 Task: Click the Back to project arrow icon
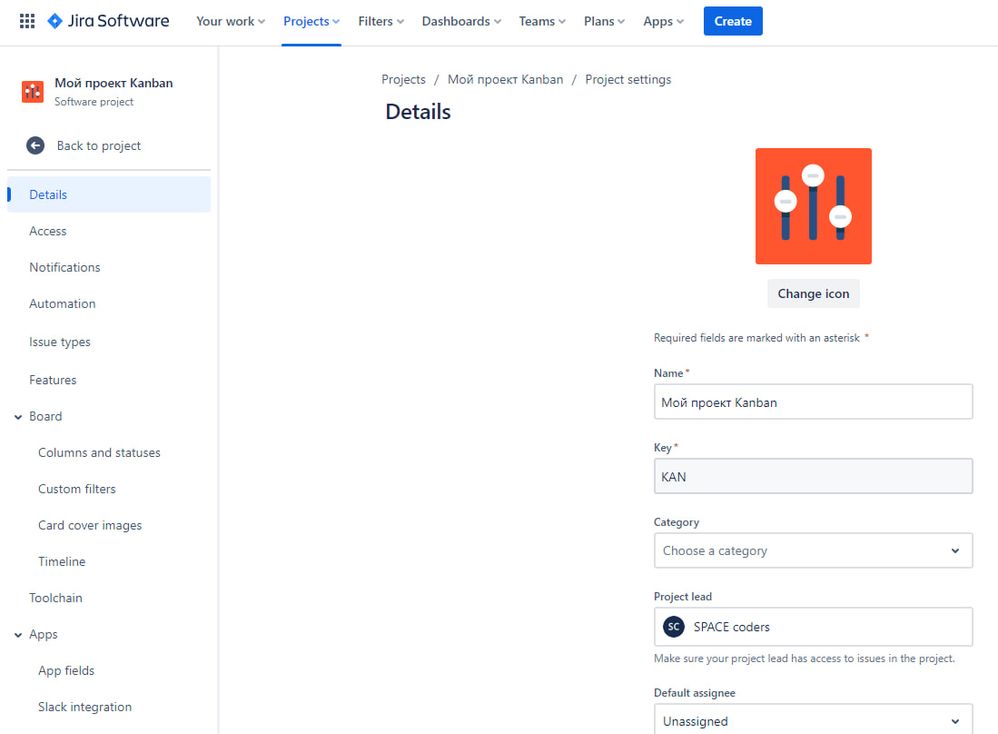pyautogui.click(x=36, y=146)
